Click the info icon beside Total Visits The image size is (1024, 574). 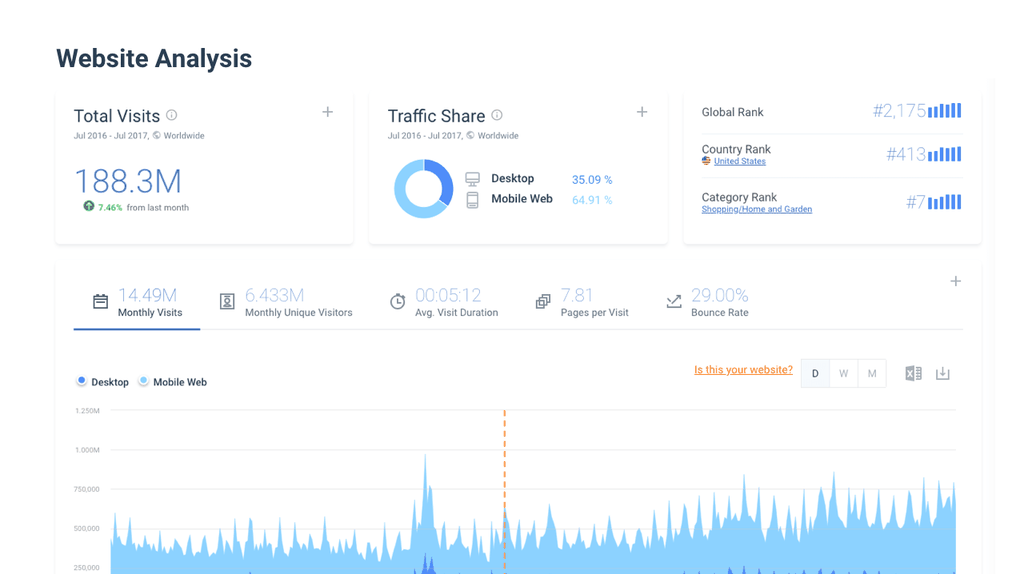coord(172,116)
